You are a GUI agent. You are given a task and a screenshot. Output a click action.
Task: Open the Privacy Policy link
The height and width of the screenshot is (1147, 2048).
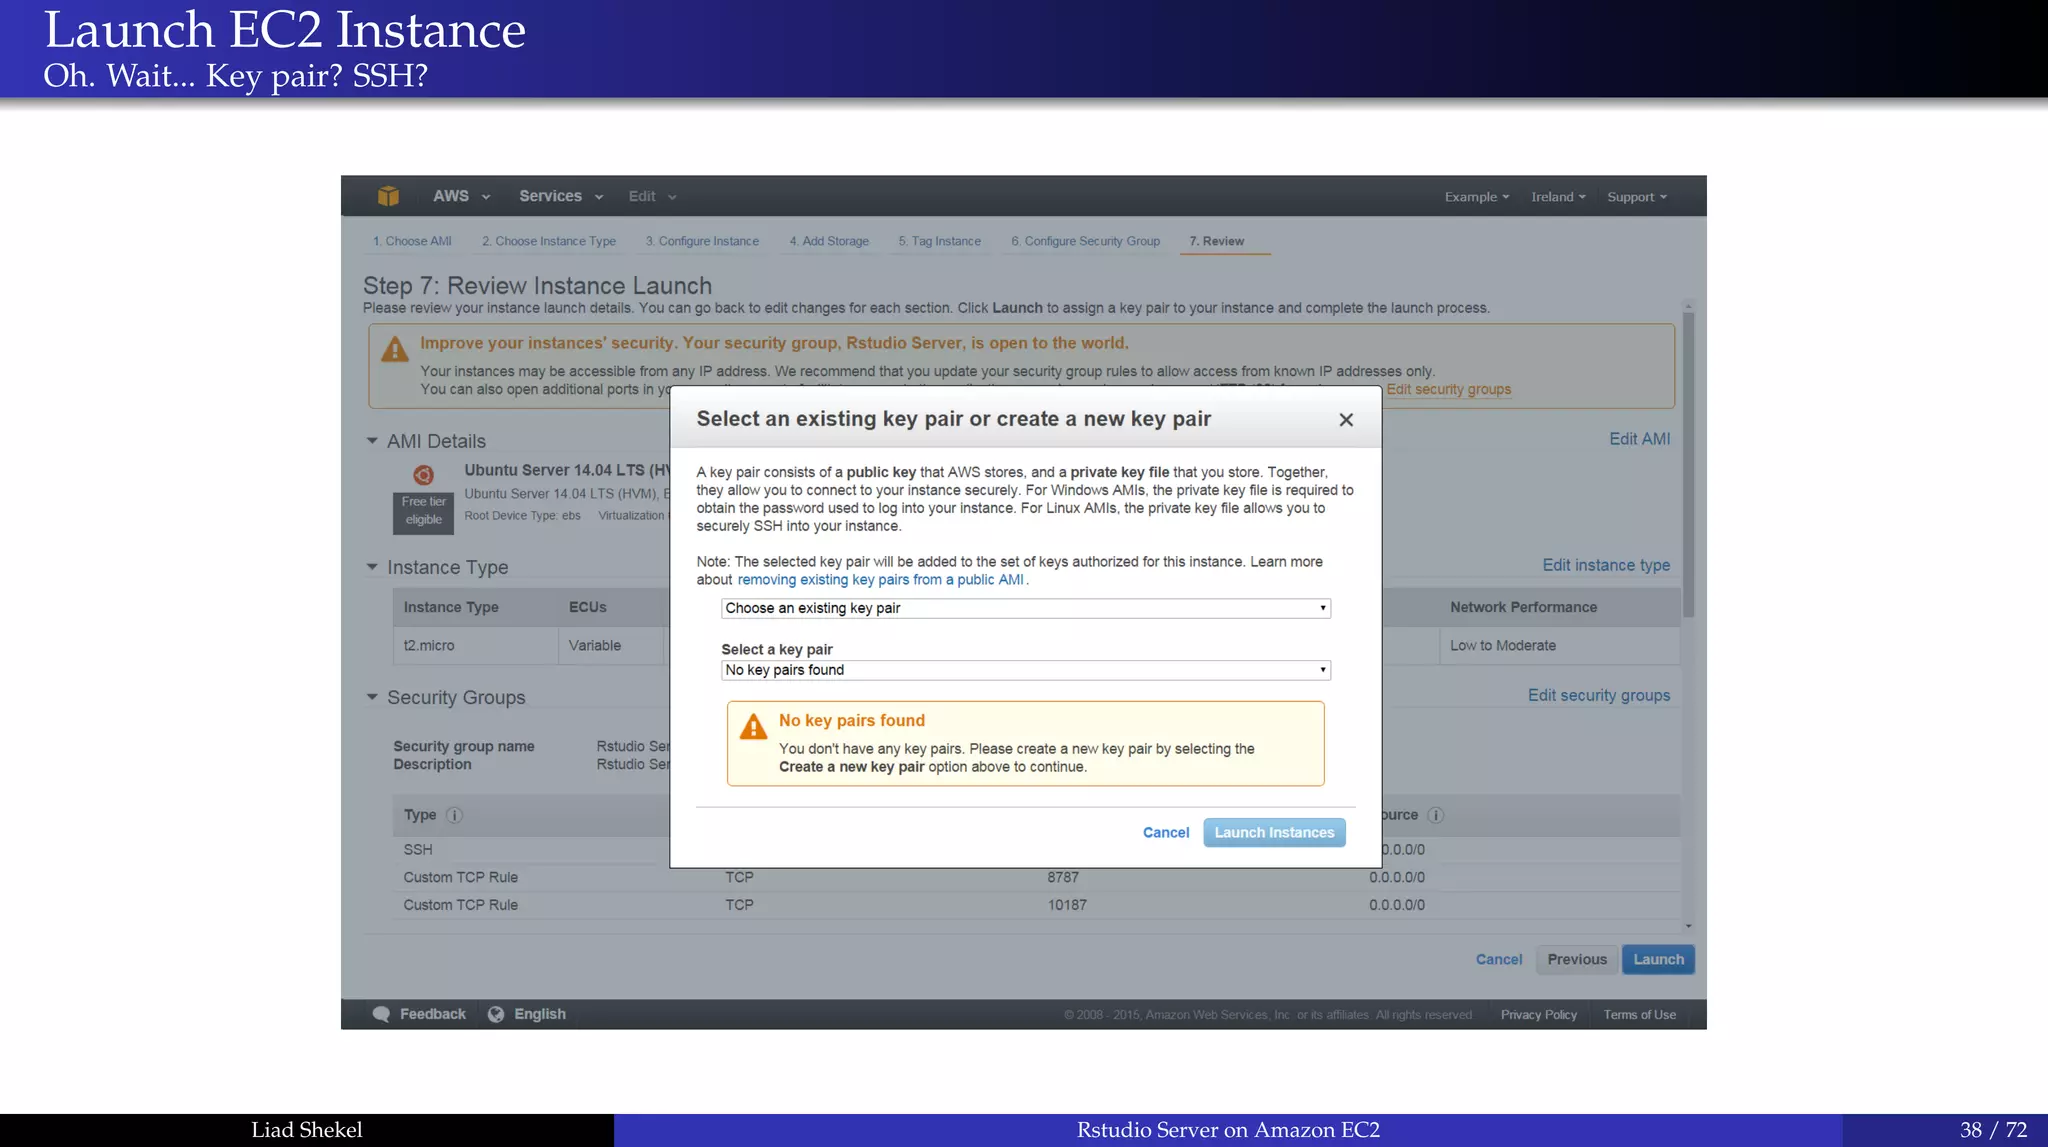click(x=1538, y=1015)
